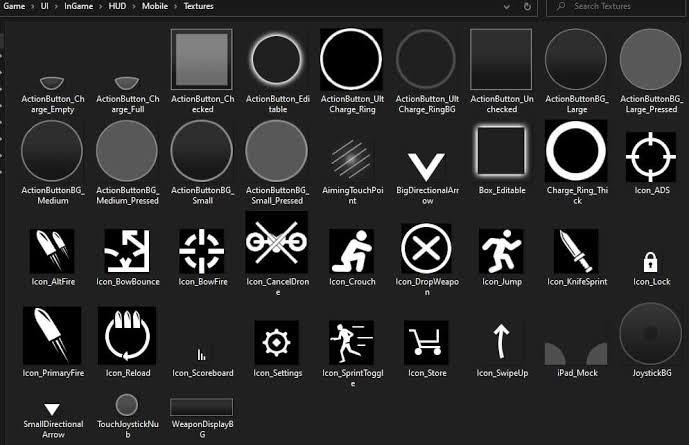Click the Icon_Reload texture file
The width and height of the screenshot is (689, 445).
(x=126, y=336)
